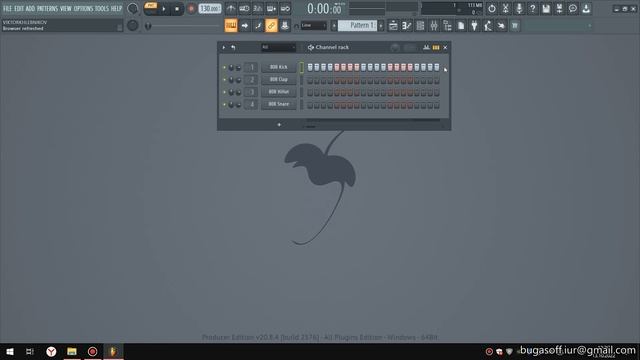This screenshot has height=360, width=640.
Task: Click the render as audio icon
Action: 559,9
